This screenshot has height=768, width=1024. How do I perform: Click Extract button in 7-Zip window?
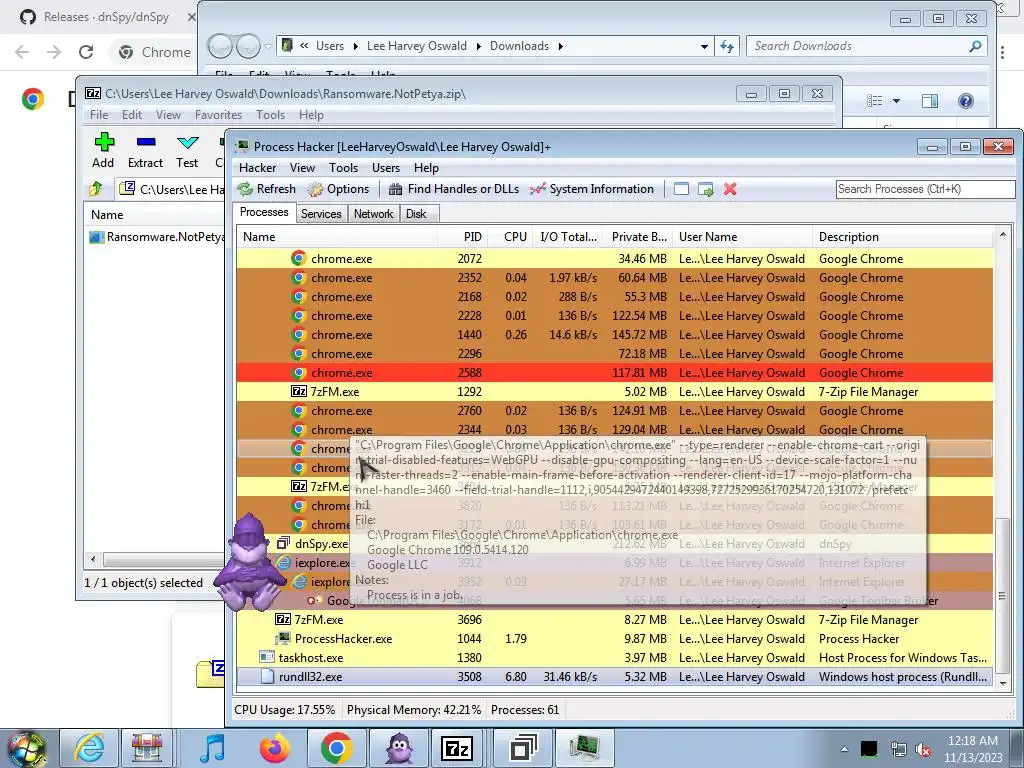(145, 150)
